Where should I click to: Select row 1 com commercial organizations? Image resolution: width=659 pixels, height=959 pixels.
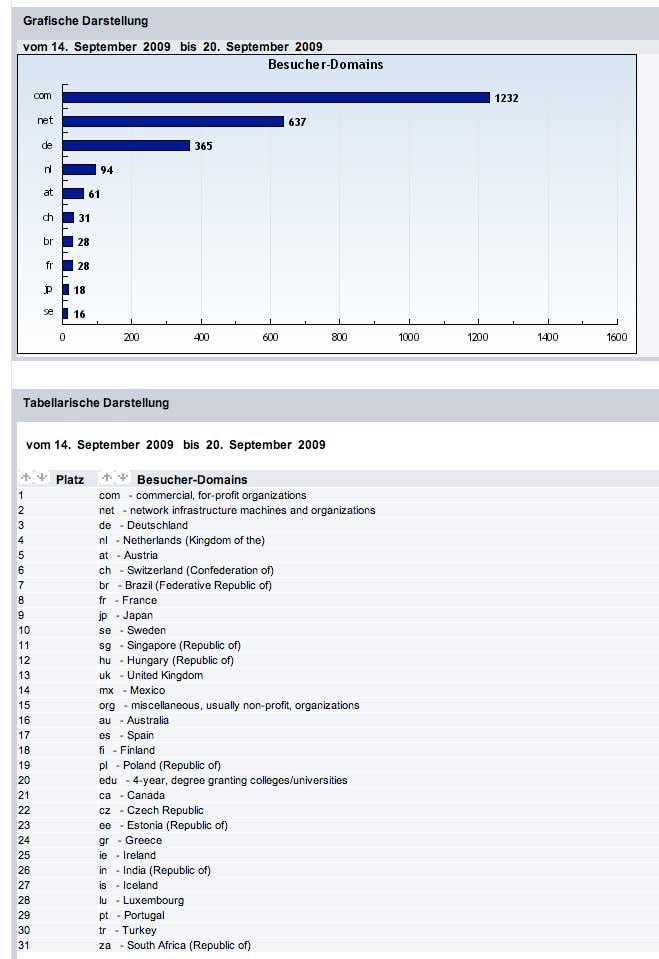202,495
